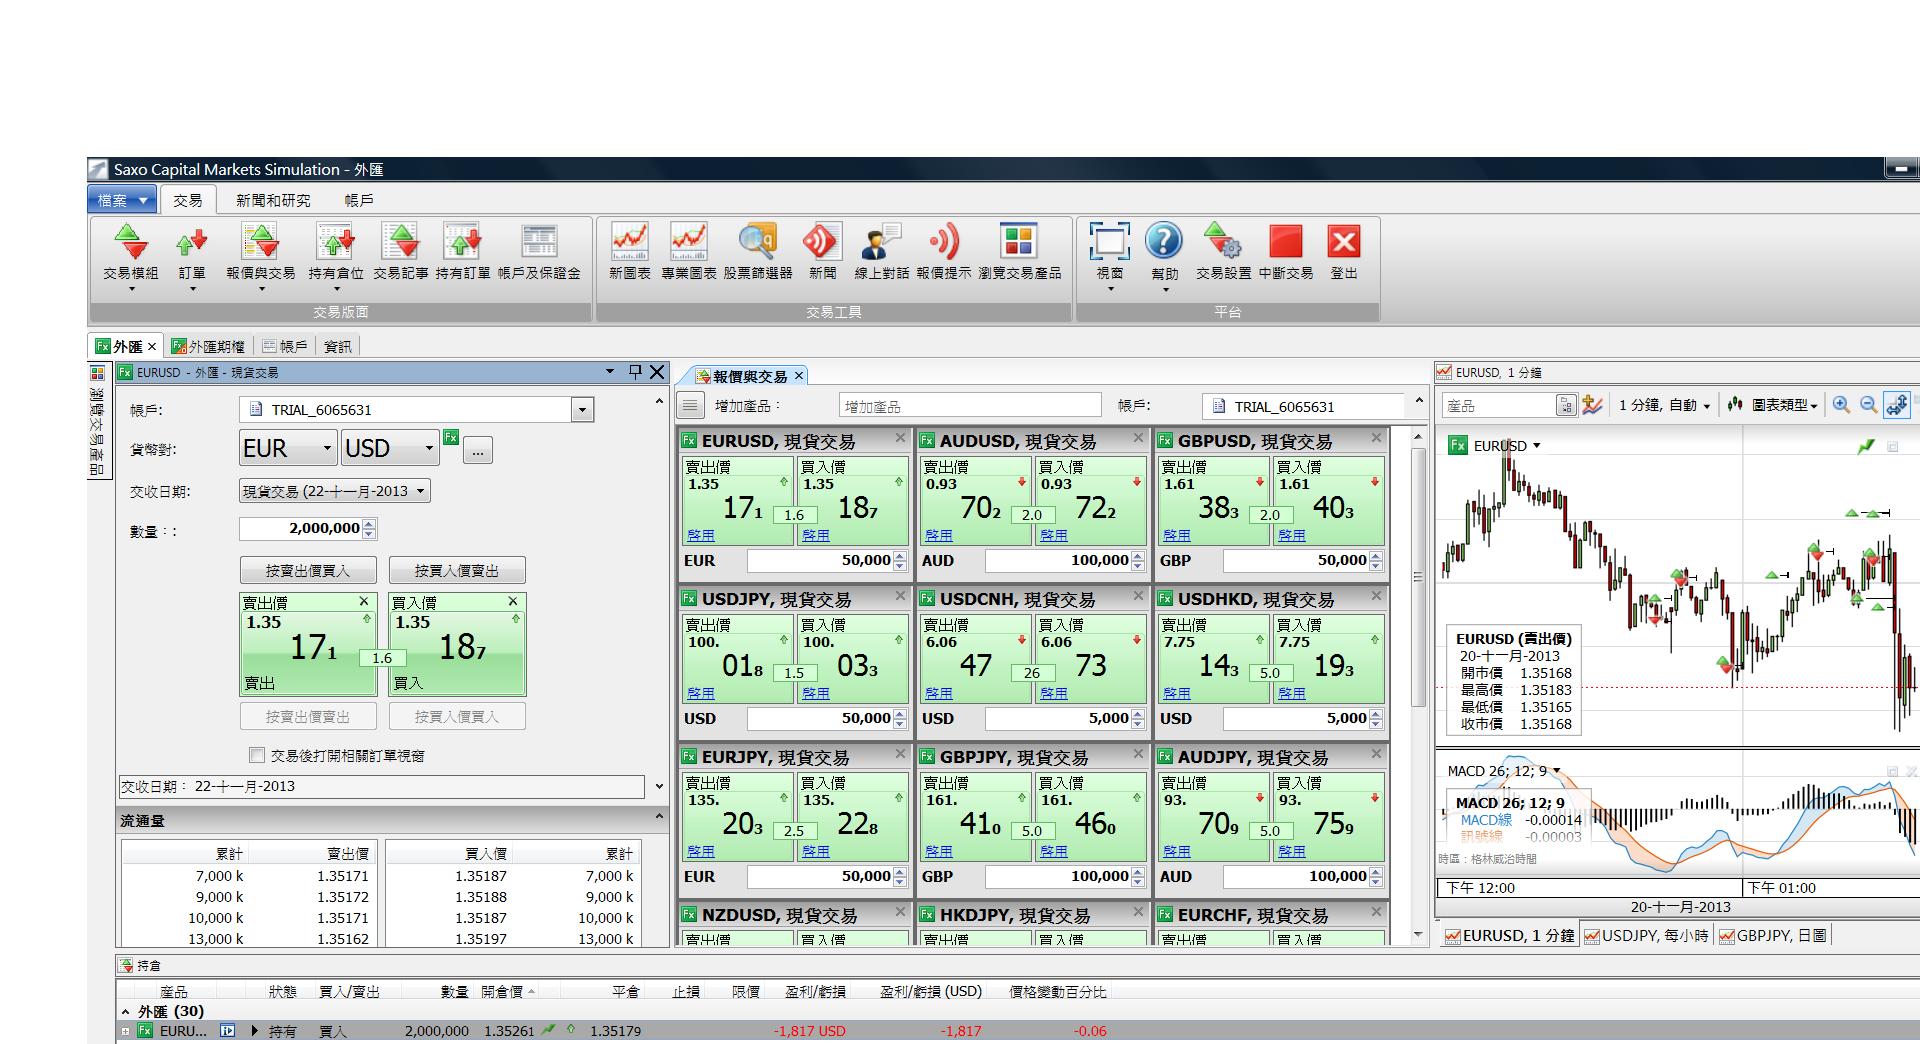This screenshot has width=1920, height=1044.
Task: Open the EUR currency dropdown
Action: [x=288, y=448]
